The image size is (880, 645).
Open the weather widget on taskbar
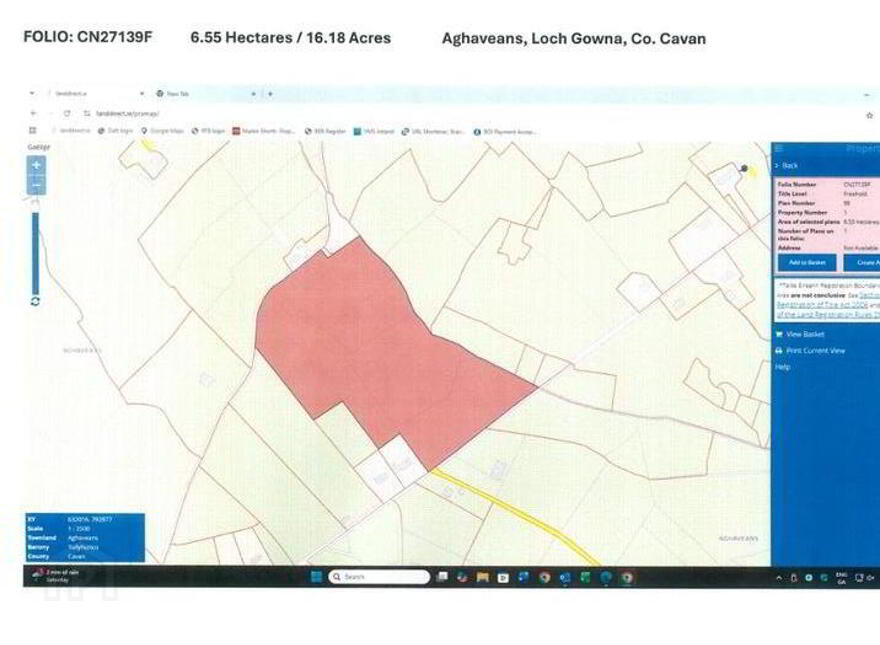point(56,576)
